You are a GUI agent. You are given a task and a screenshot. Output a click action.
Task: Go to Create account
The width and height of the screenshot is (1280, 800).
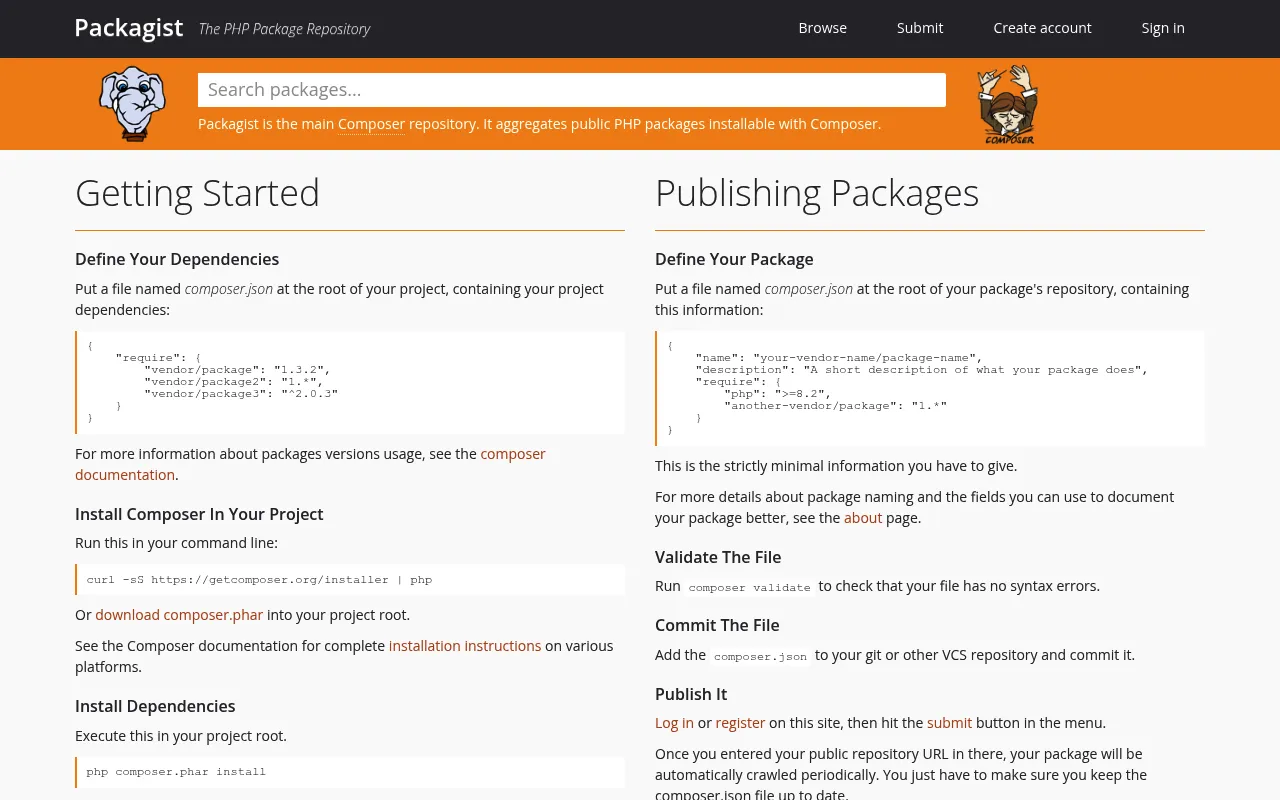point(1042,28)
